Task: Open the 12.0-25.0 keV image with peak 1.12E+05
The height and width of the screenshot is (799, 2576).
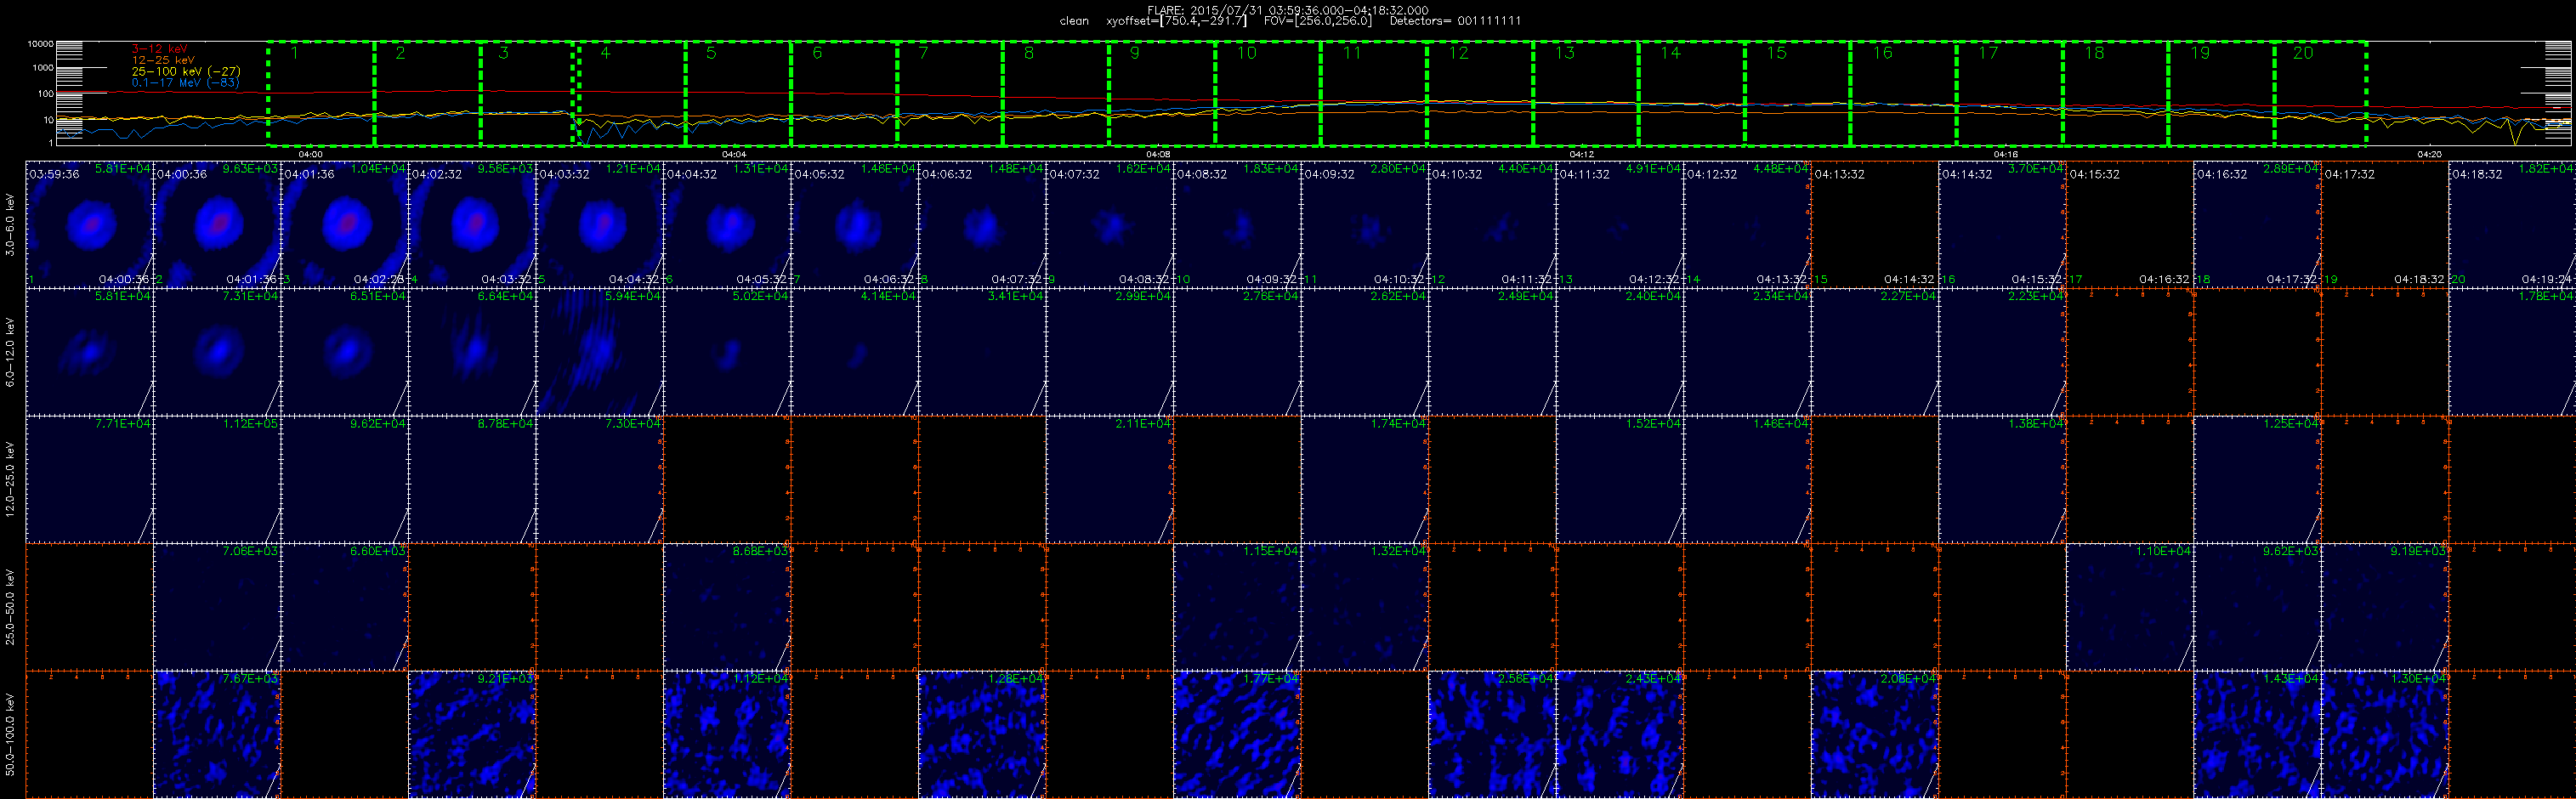Action: coord(217,479)
